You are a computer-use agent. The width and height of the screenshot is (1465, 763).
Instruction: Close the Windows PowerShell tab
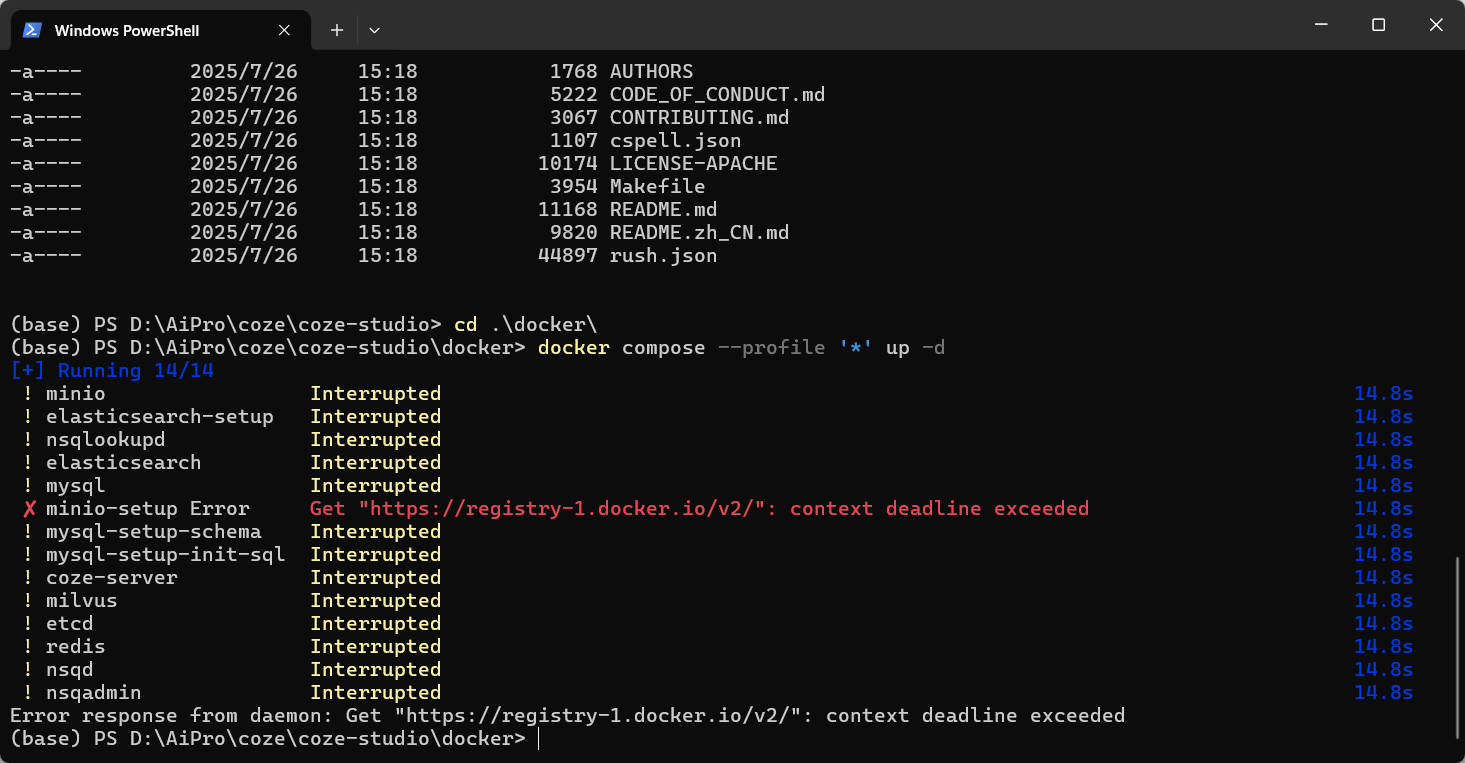pyautogui.click(x=285, y=30)
